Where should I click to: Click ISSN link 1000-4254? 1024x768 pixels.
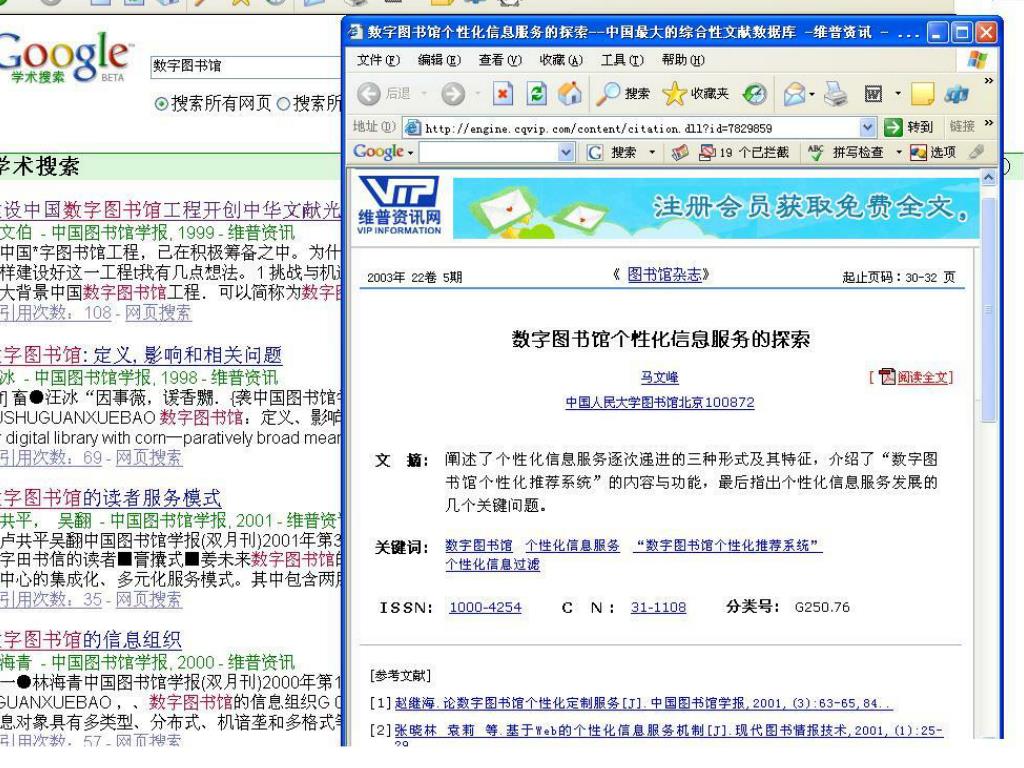[485, 607]
